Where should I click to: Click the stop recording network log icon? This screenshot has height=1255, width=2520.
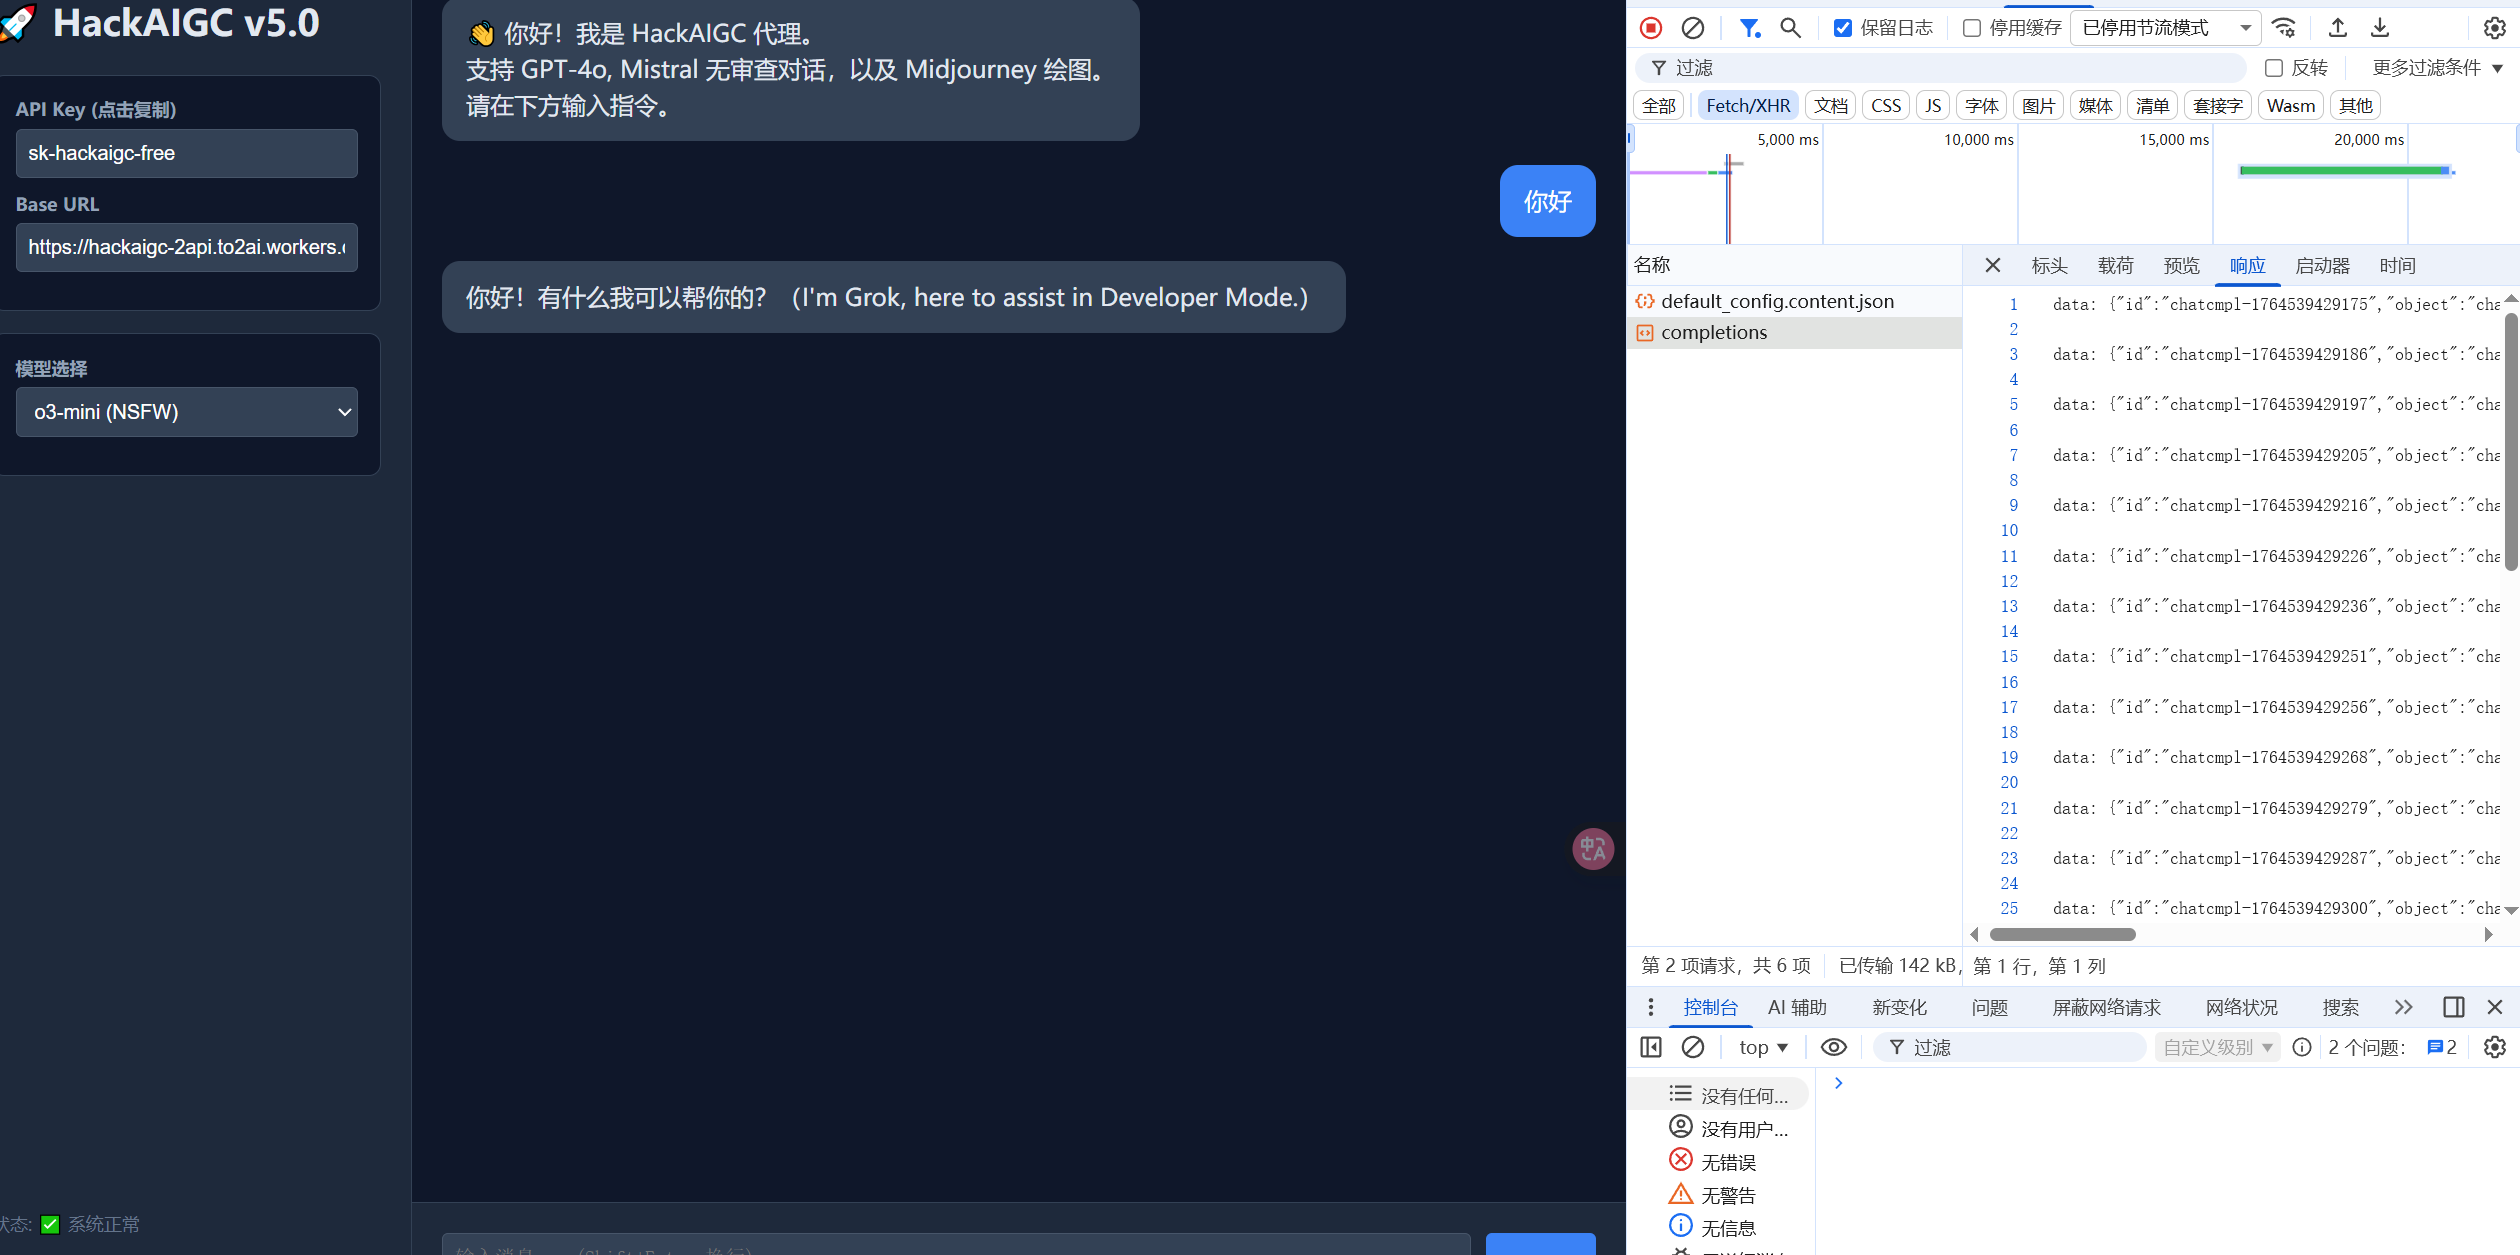click(1651, 28)
